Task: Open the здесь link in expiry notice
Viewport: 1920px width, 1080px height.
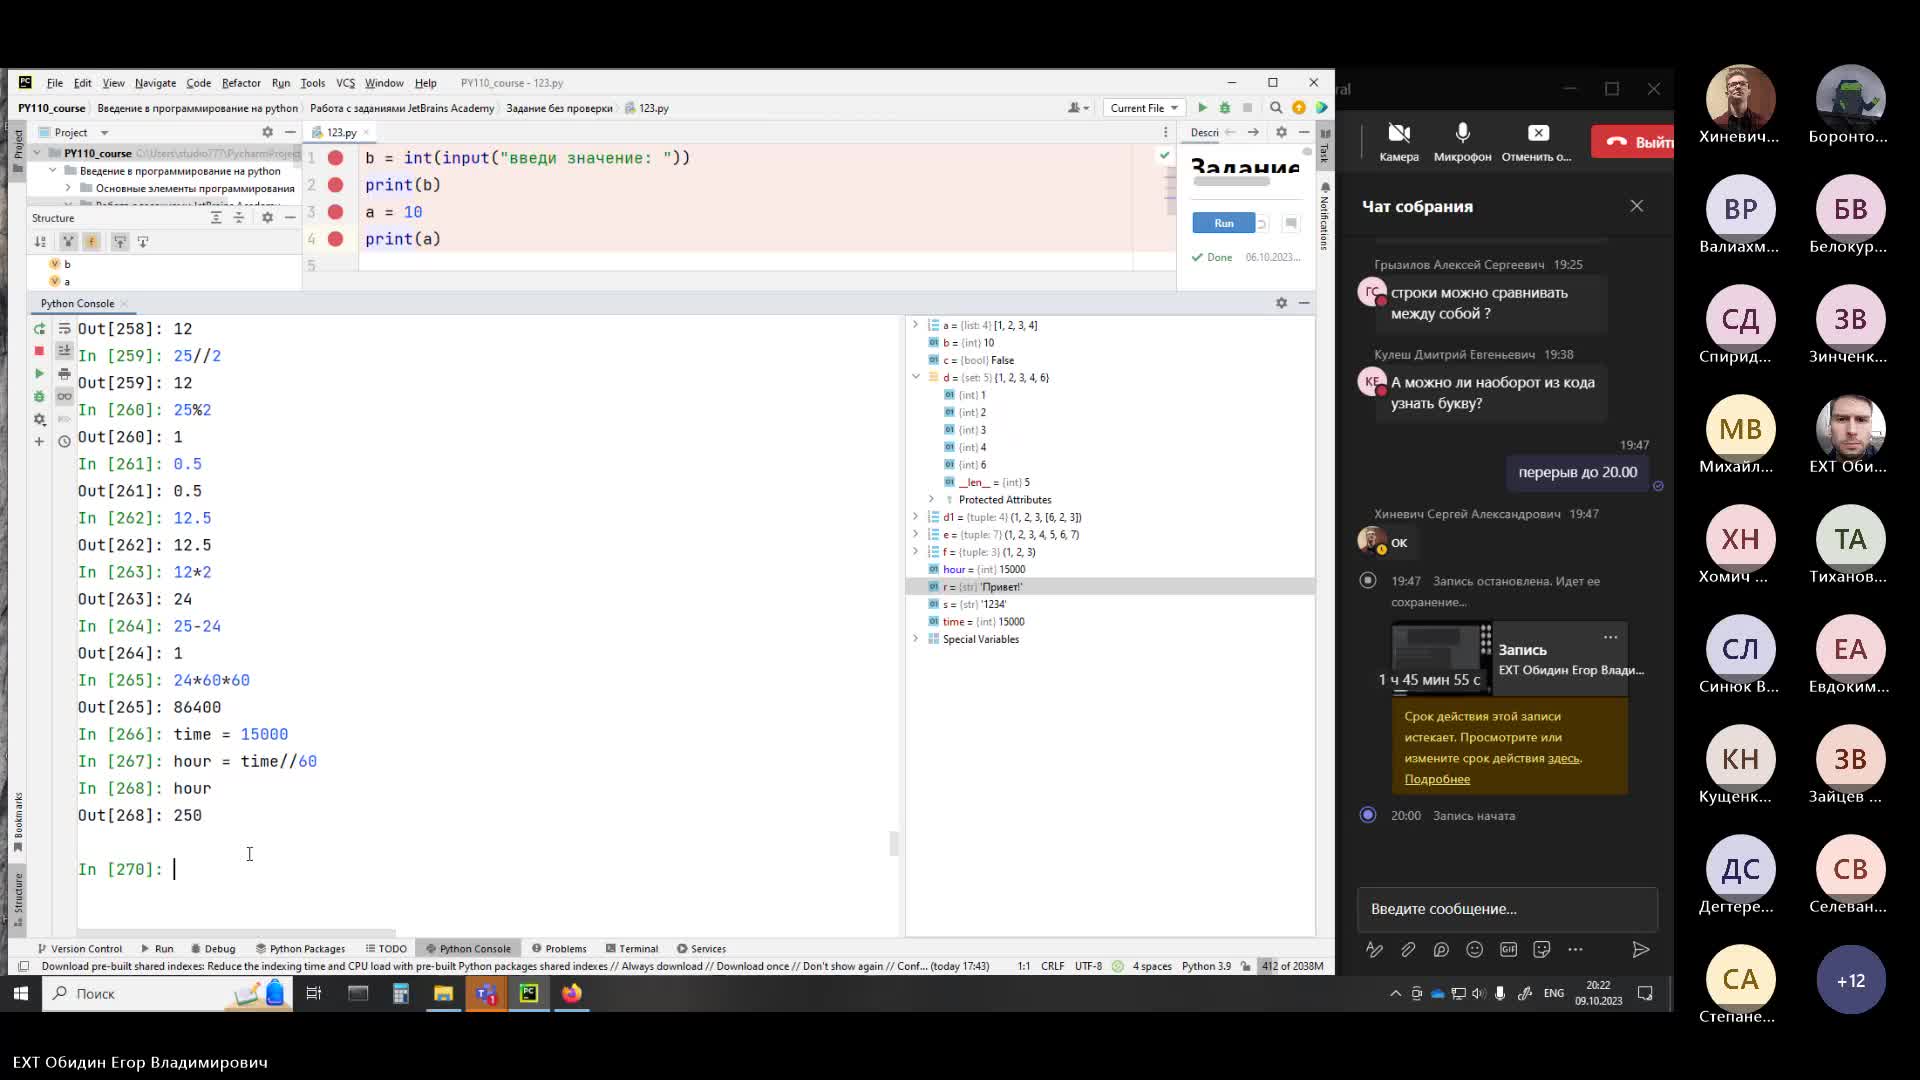Action: click(1563, 758)
